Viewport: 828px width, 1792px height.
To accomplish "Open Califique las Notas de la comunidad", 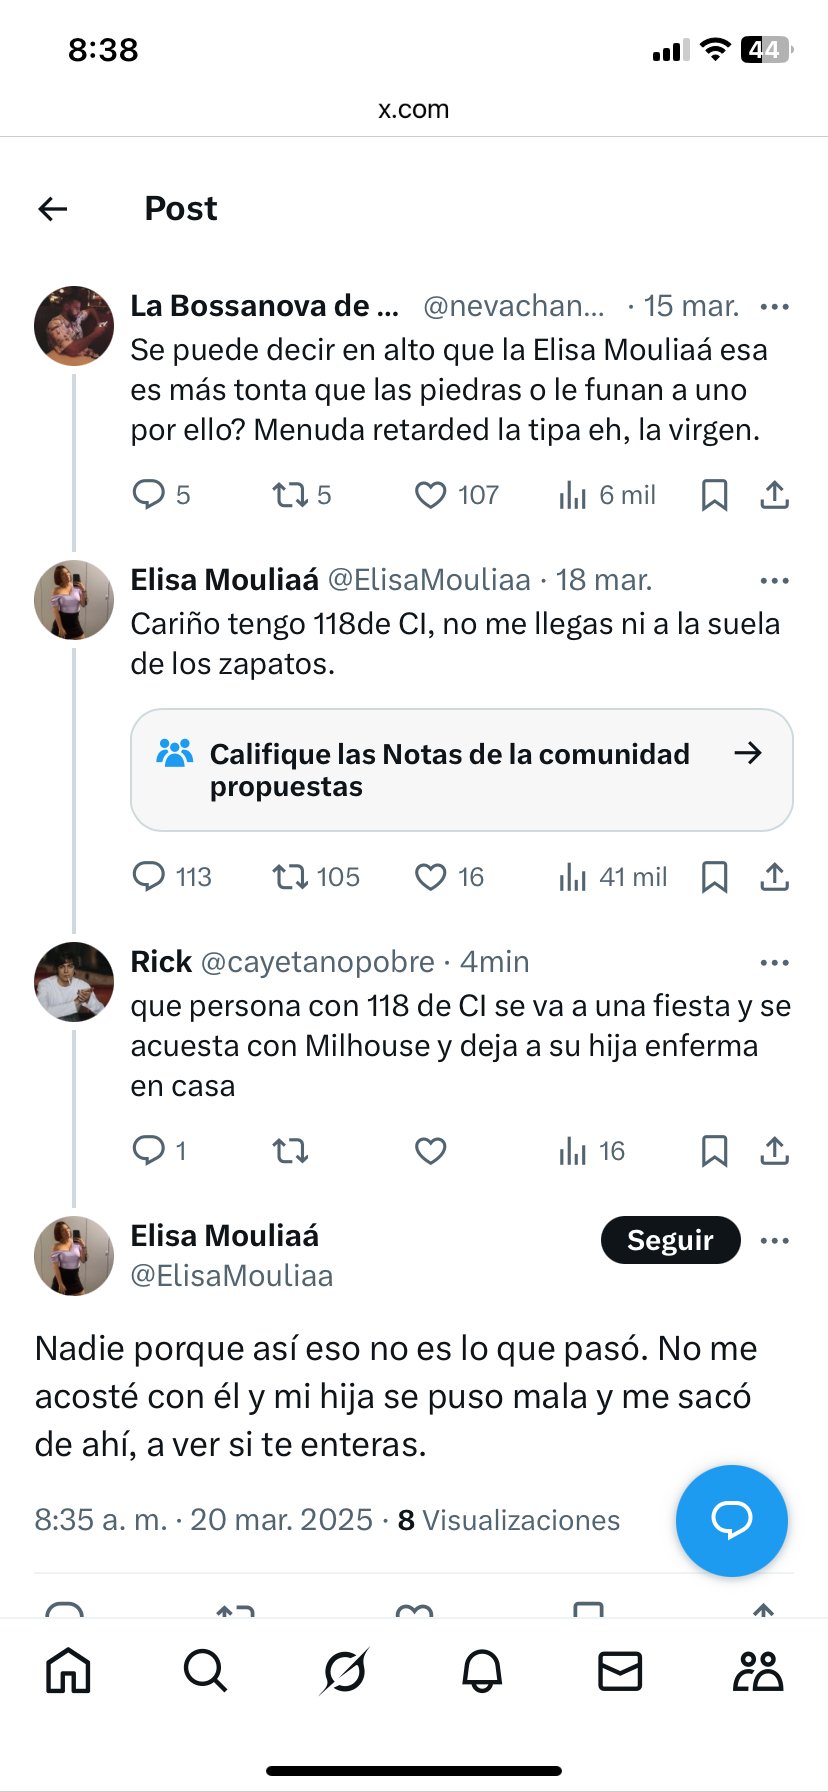I will pyautogui.click(x=461, y=770).
